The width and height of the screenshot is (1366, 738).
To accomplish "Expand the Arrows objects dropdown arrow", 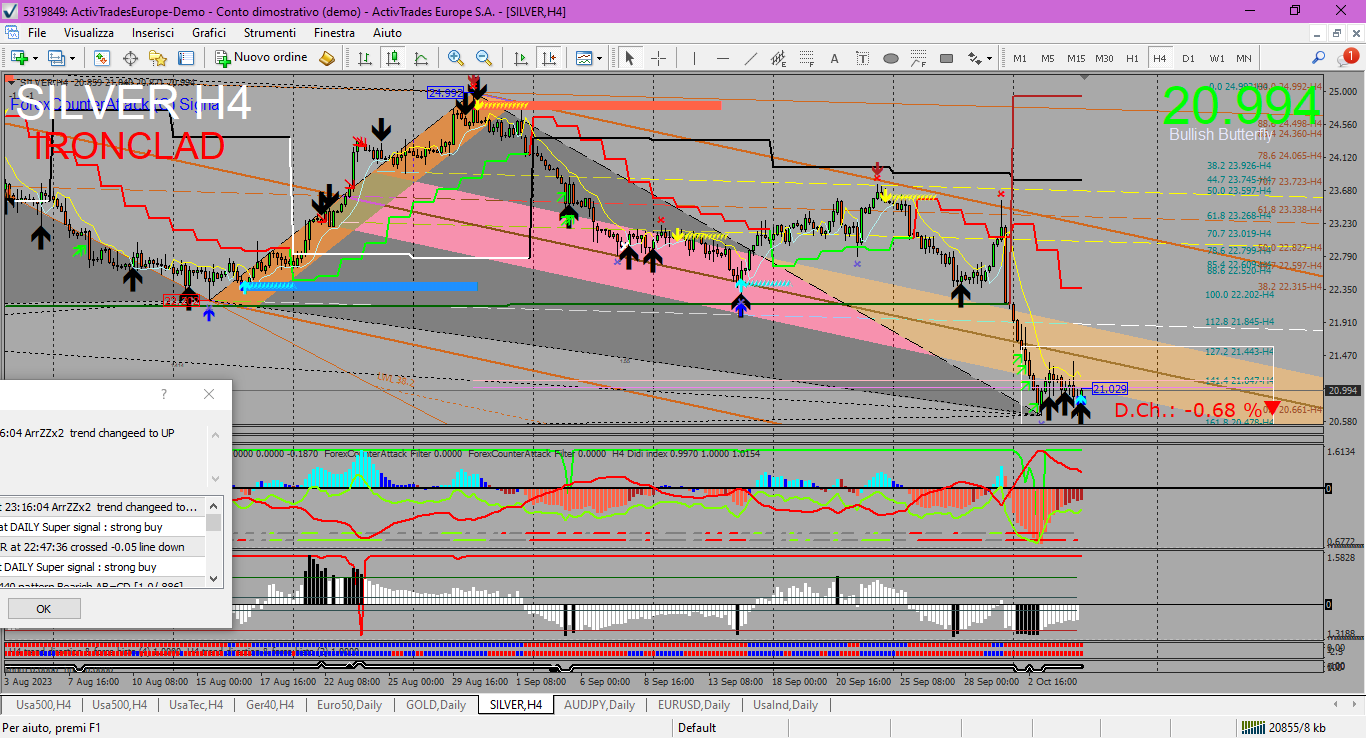I will coord(989,58).
